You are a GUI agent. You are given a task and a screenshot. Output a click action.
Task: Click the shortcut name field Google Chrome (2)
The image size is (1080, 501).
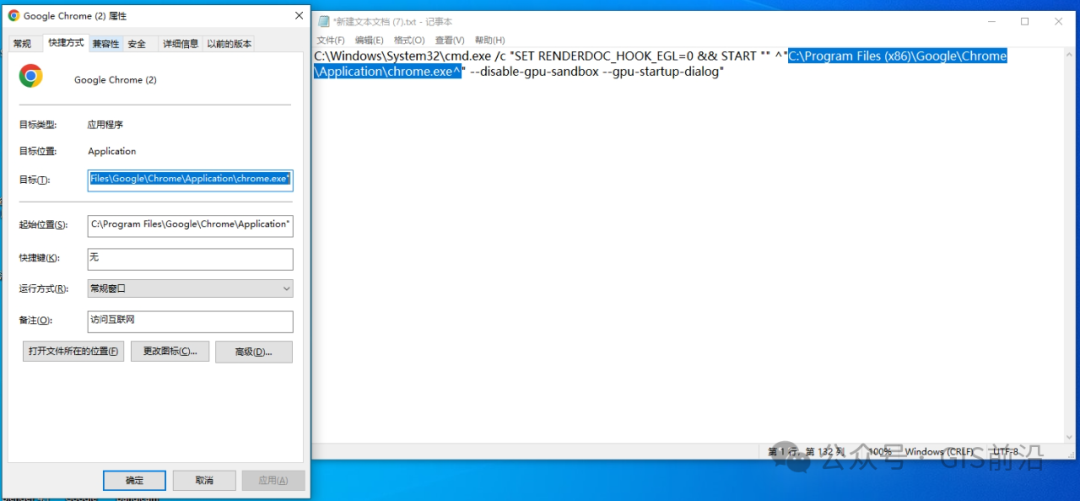[x=116, y=80]
